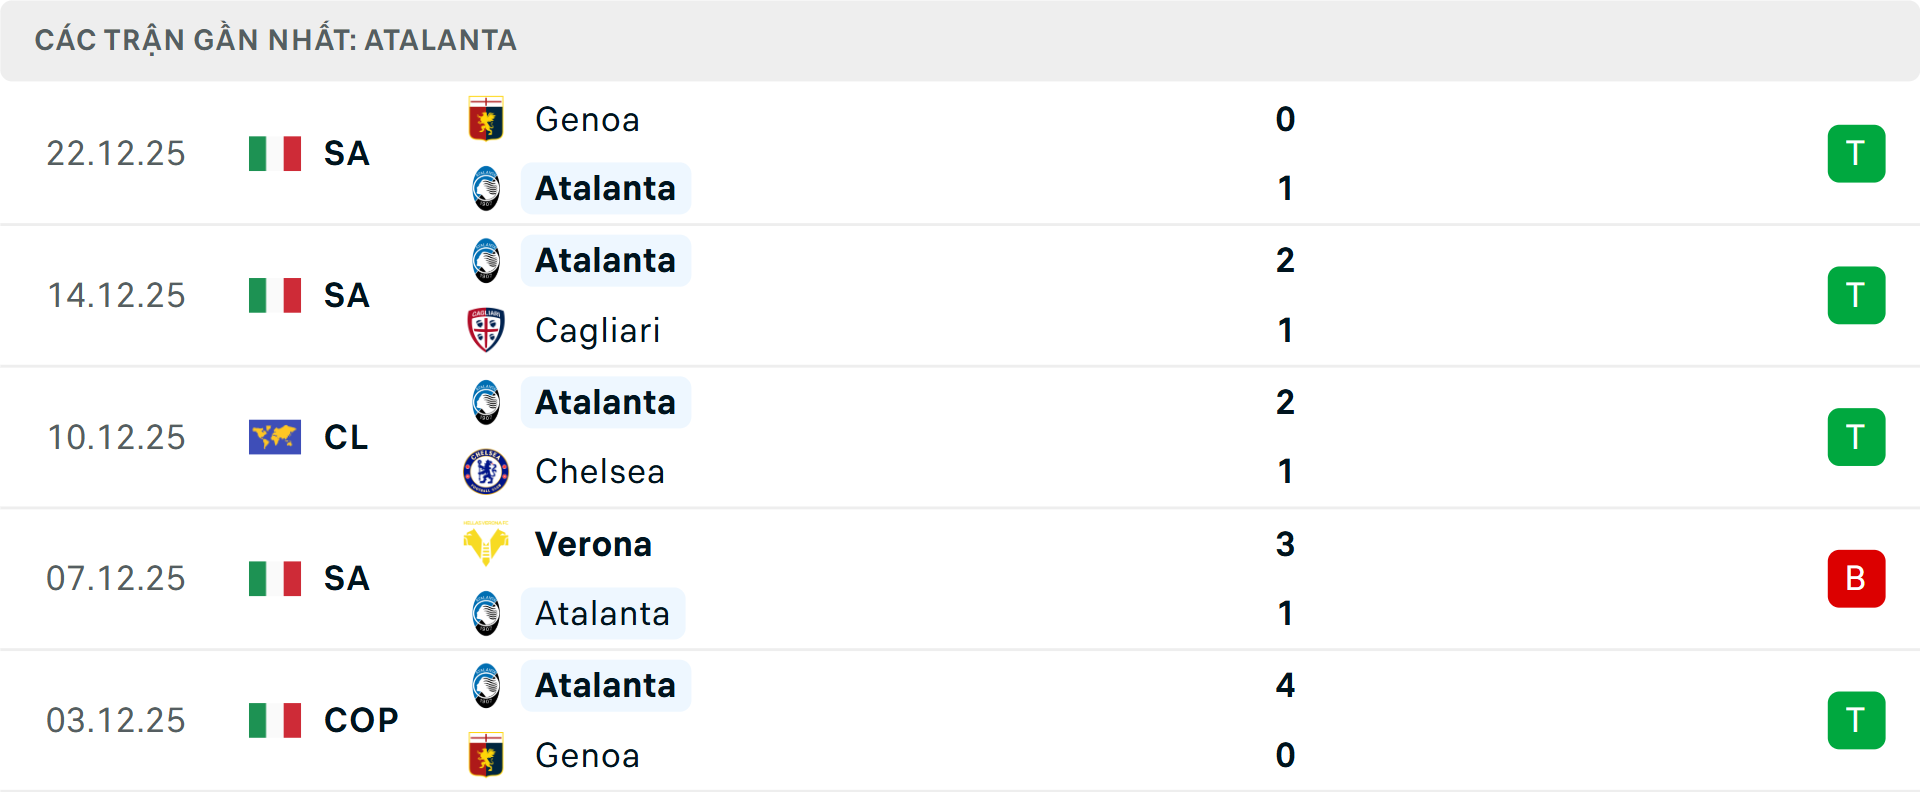
Task: Click the Genoa crest in the bottom row
Action: (x=486, y=755)
